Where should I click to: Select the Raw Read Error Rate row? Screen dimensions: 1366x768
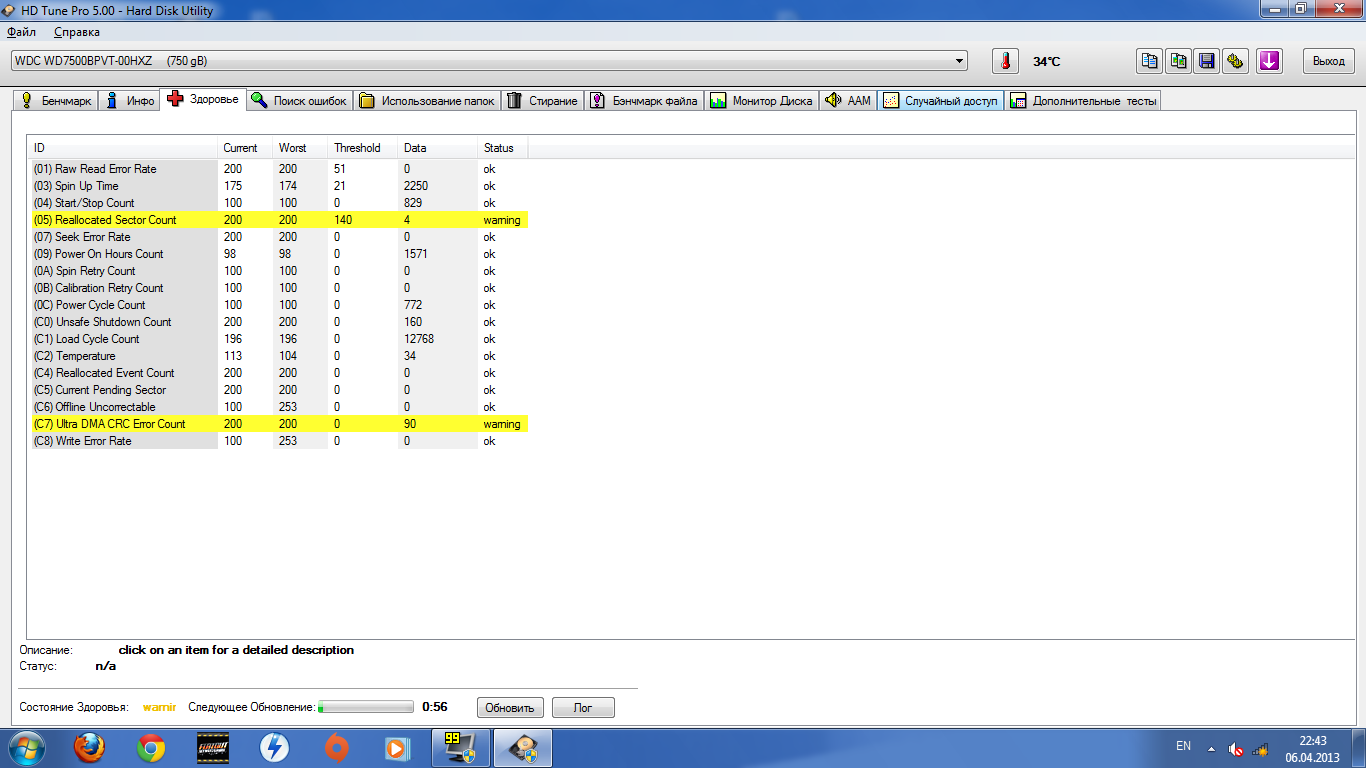(279, 169)
